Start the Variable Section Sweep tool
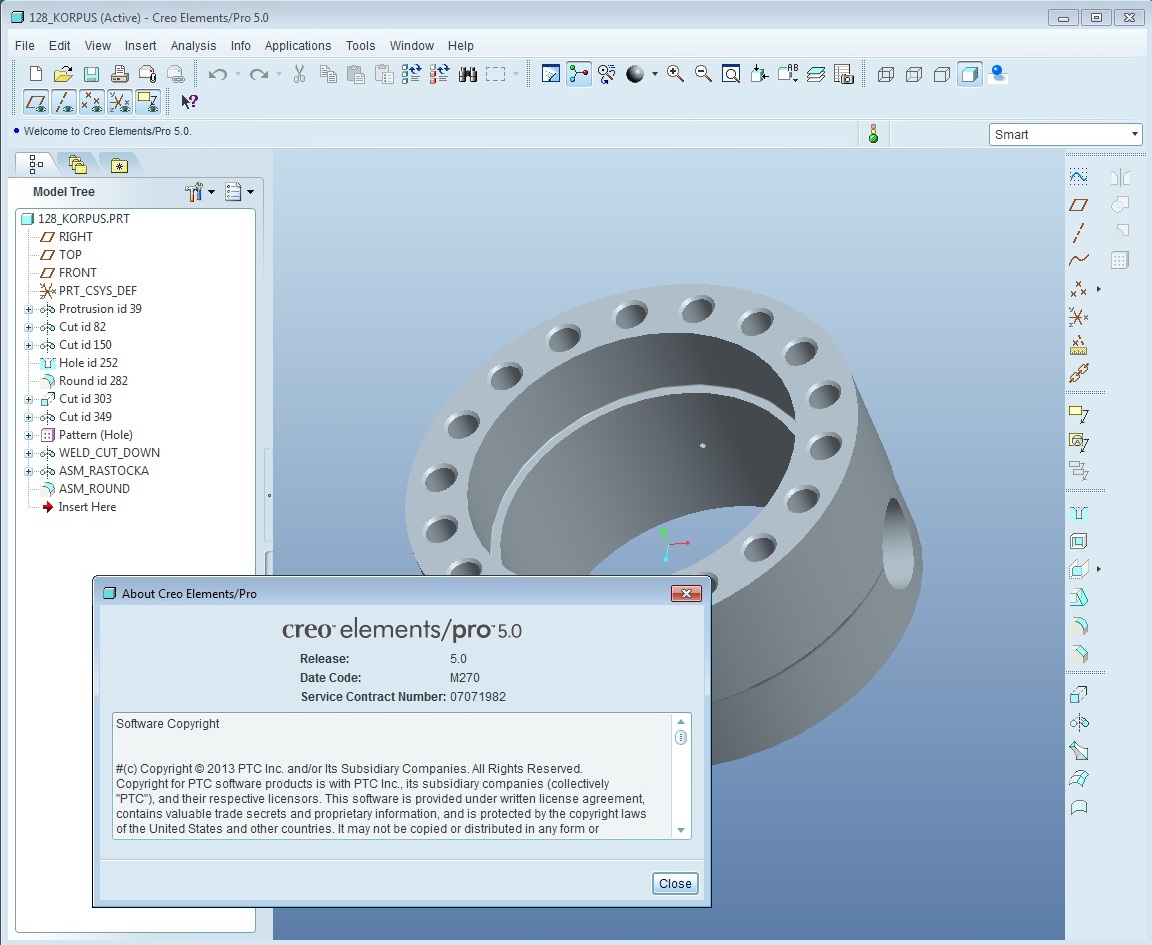The height and width of the screenshot is (945, 1152). (x=1079, y=751)
